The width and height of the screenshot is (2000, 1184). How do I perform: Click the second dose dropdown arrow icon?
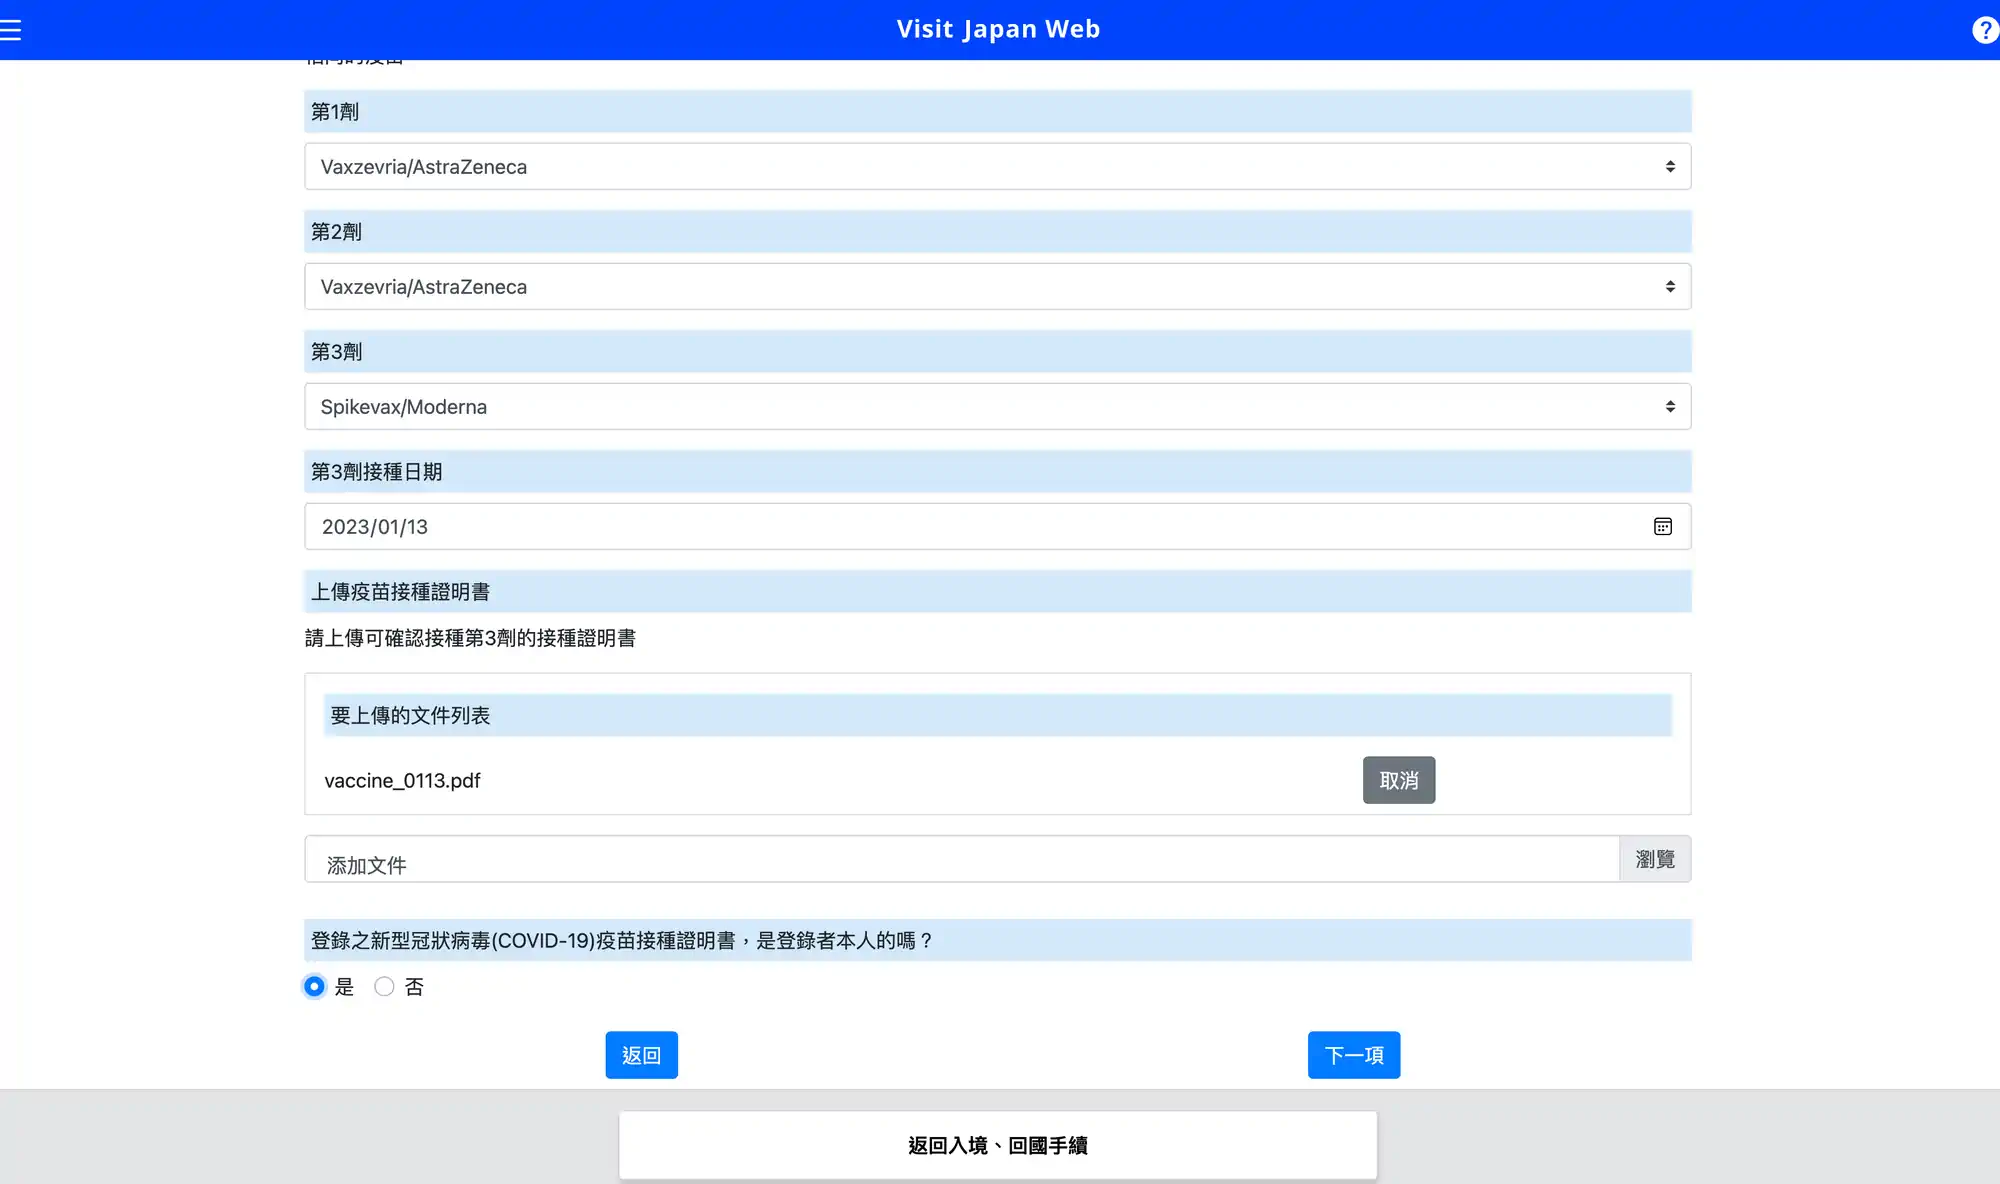pos(1670,287)
